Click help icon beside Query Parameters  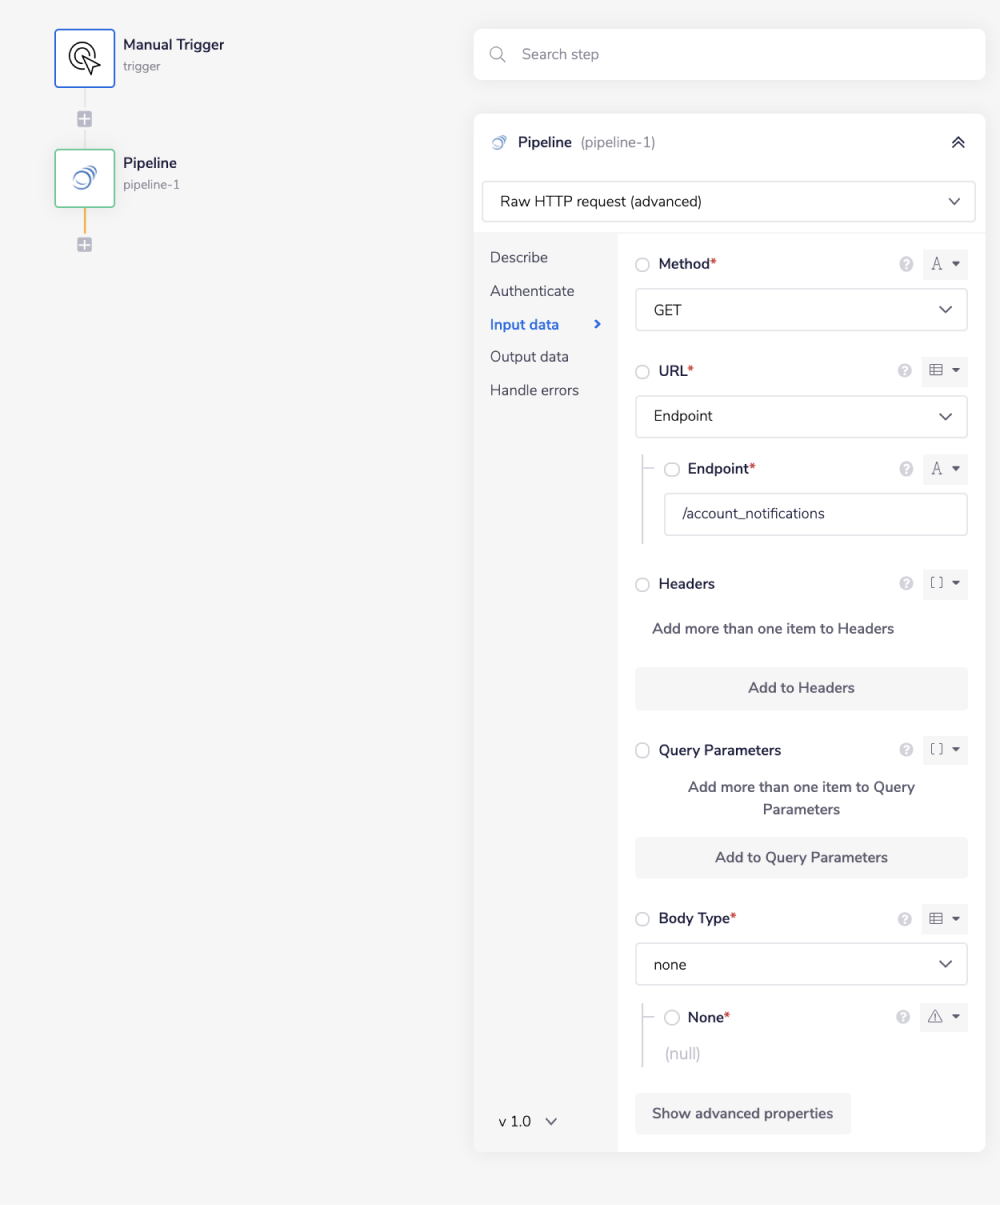(906, 750)
